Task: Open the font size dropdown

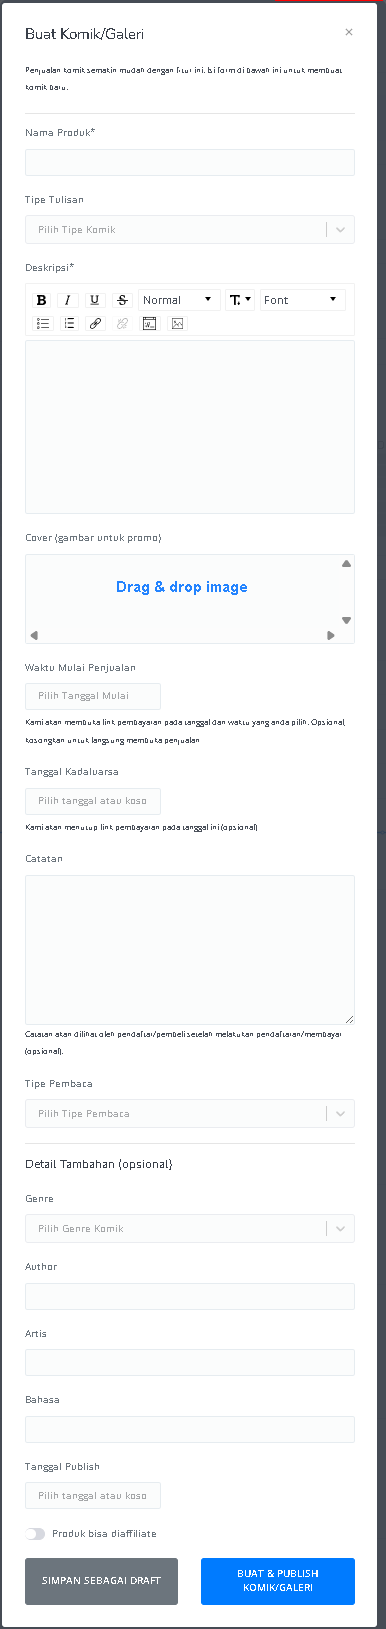Action: 240,300
